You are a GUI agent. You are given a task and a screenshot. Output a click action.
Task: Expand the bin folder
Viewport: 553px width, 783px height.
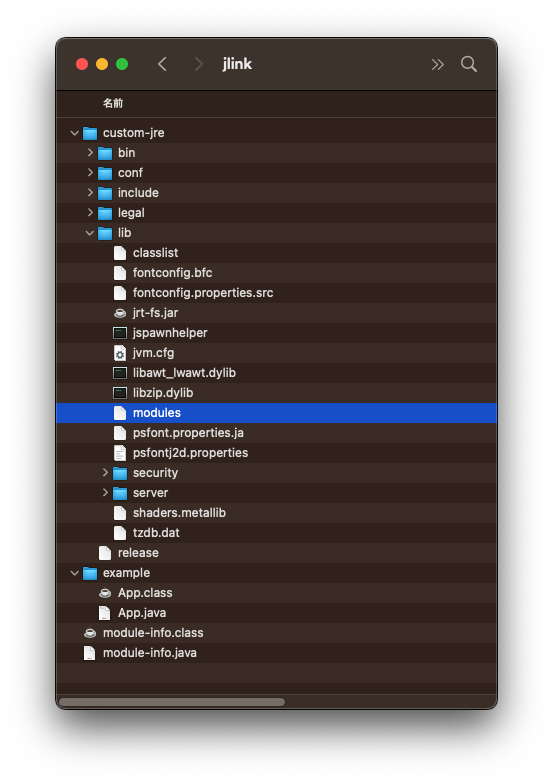click(x=90, y=152)
